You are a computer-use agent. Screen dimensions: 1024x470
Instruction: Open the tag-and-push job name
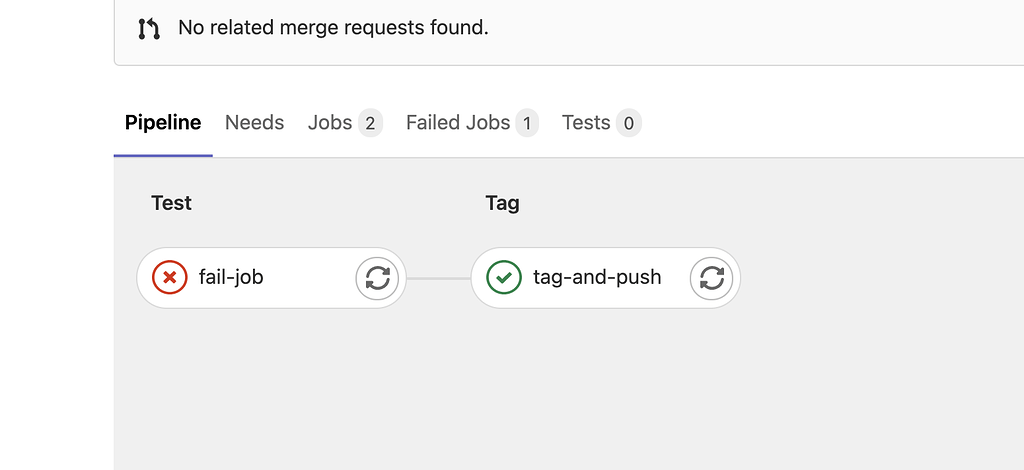pyautogui.click(x=597, y=277)
